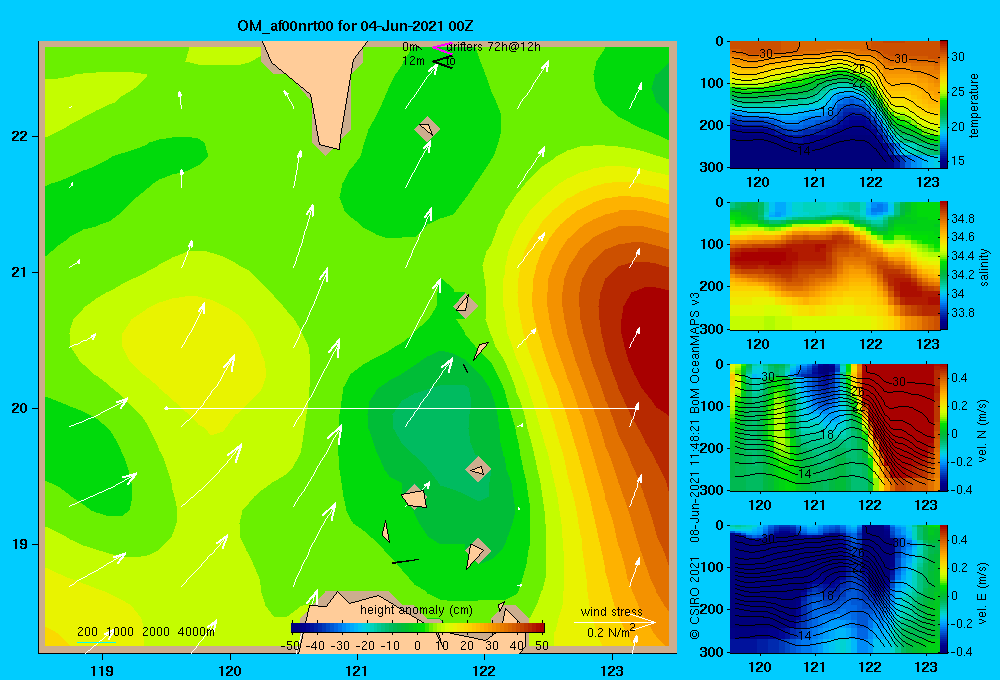1000x680 pixels.
Task: Click the '14' contour label in the temperature panel
Action: (x=804, y=150)
